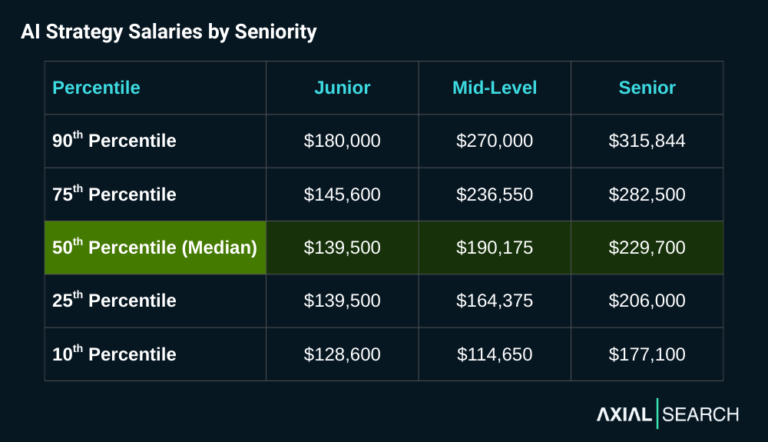This screenshot has height=442, width=768.
Task: Select the $190,175 Mid-Level median cell
Action: 494,247
